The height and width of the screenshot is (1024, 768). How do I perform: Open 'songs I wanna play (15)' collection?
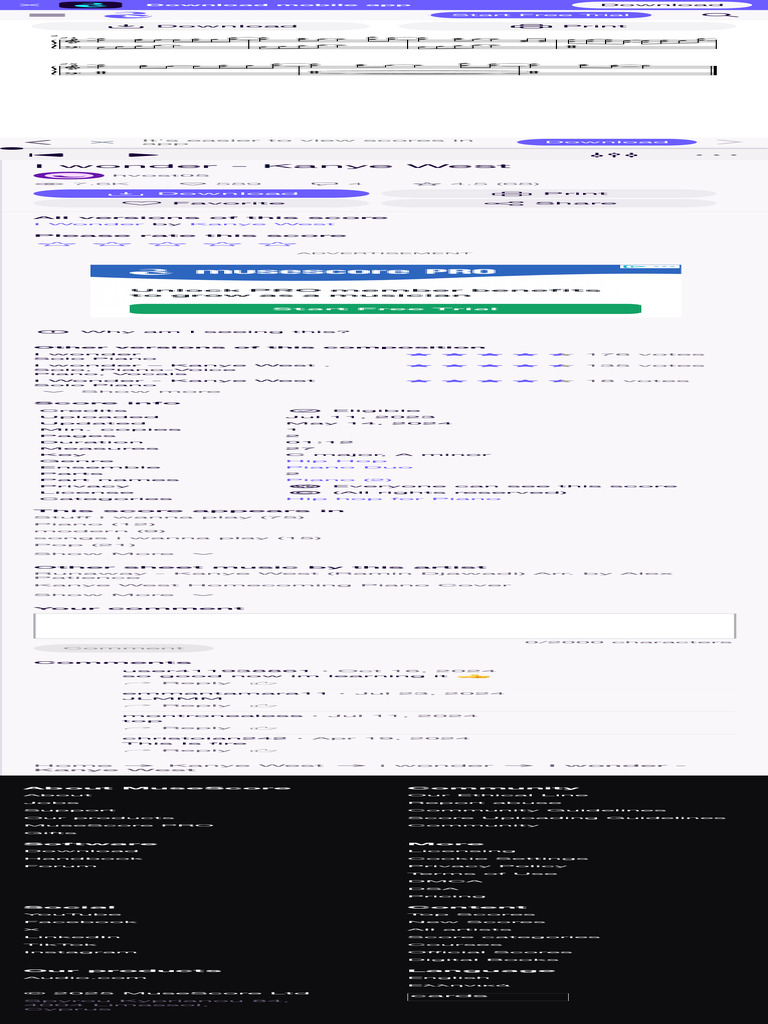(x=177, y=538)
